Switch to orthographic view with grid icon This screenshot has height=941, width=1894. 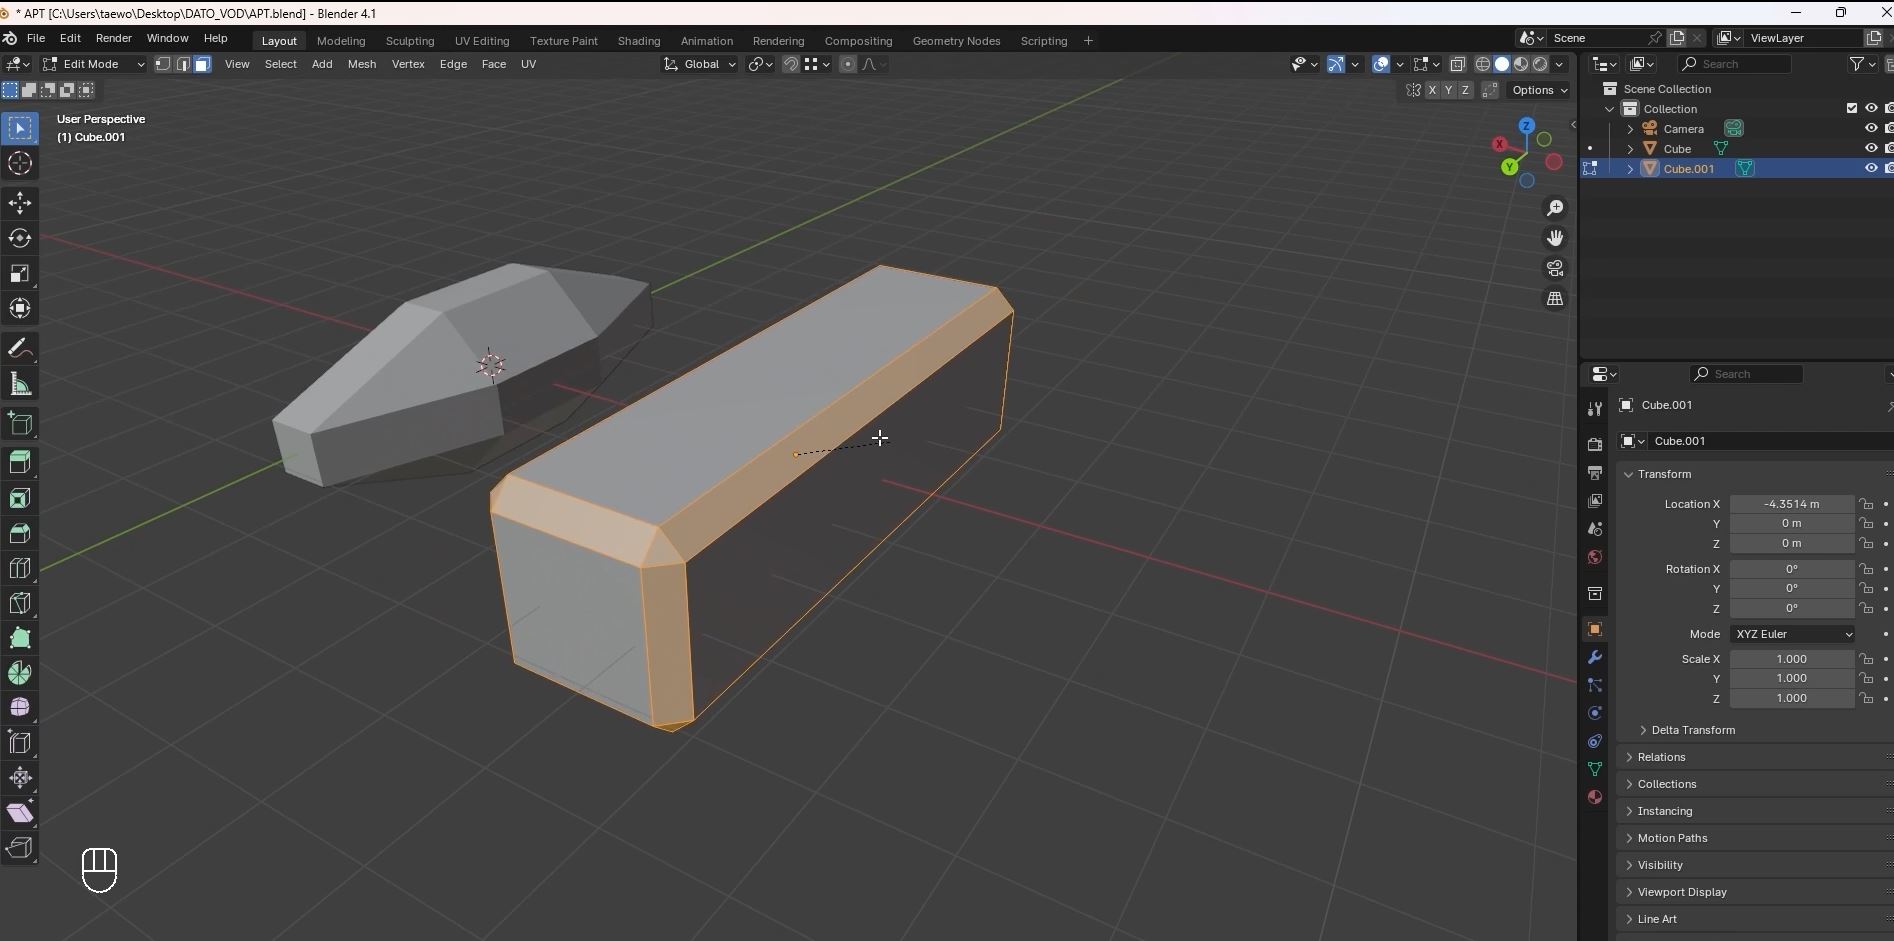tap(1555, 299)
